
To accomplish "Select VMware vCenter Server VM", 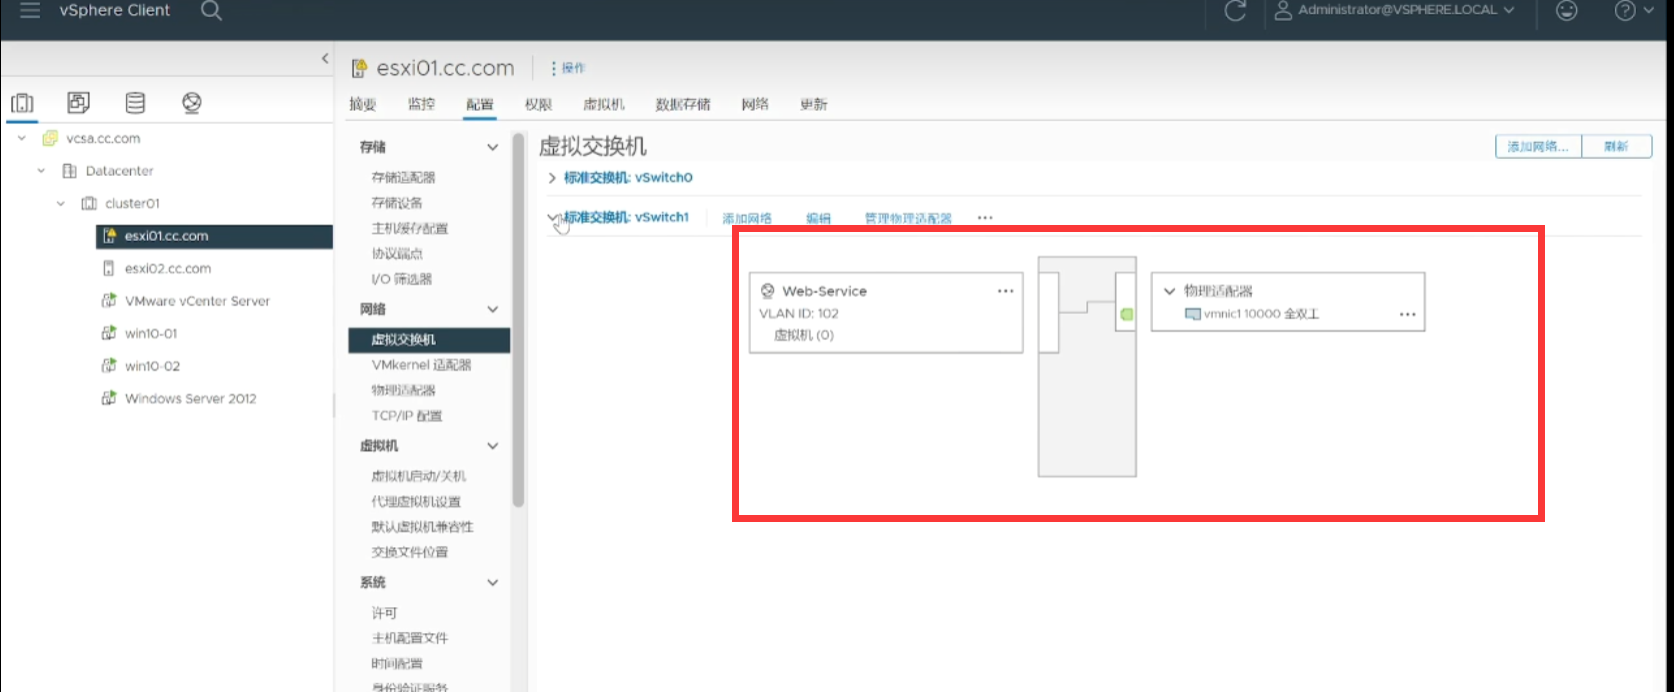I will click(x=197, y=301).
